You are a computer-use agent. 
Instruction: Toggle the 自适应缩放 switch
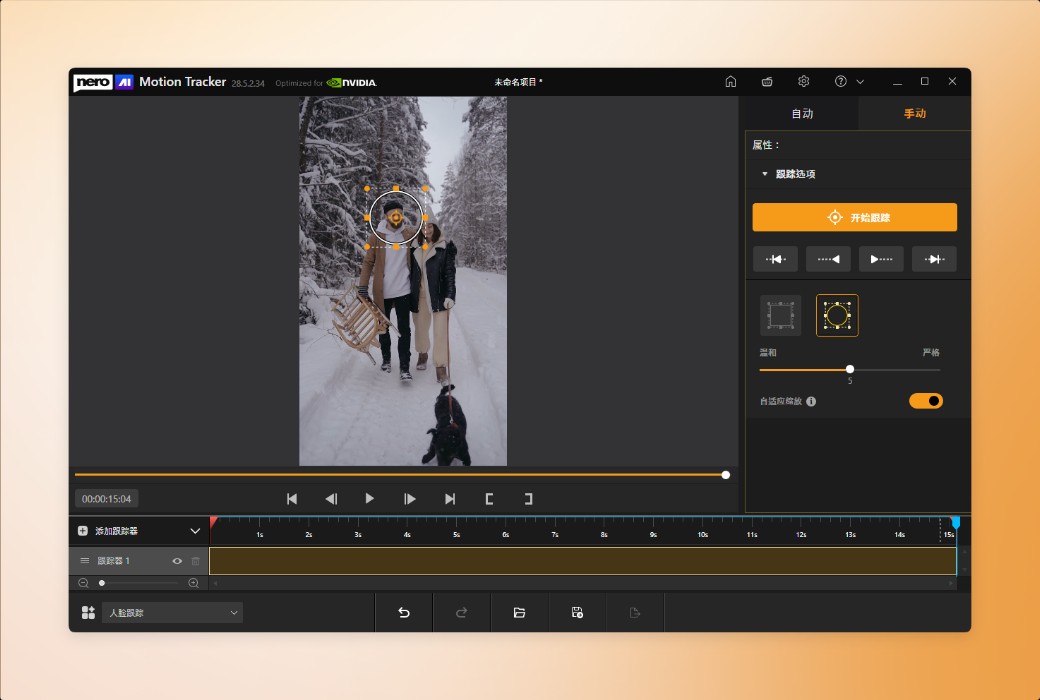[x=925, y=401]
